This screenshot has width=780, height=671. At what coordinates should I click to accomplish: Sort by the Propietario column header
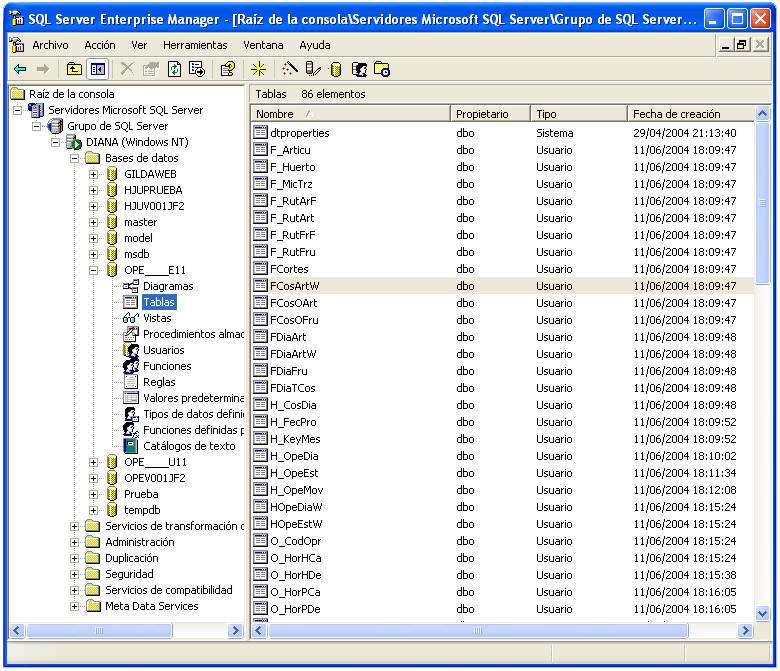[490, 114]
